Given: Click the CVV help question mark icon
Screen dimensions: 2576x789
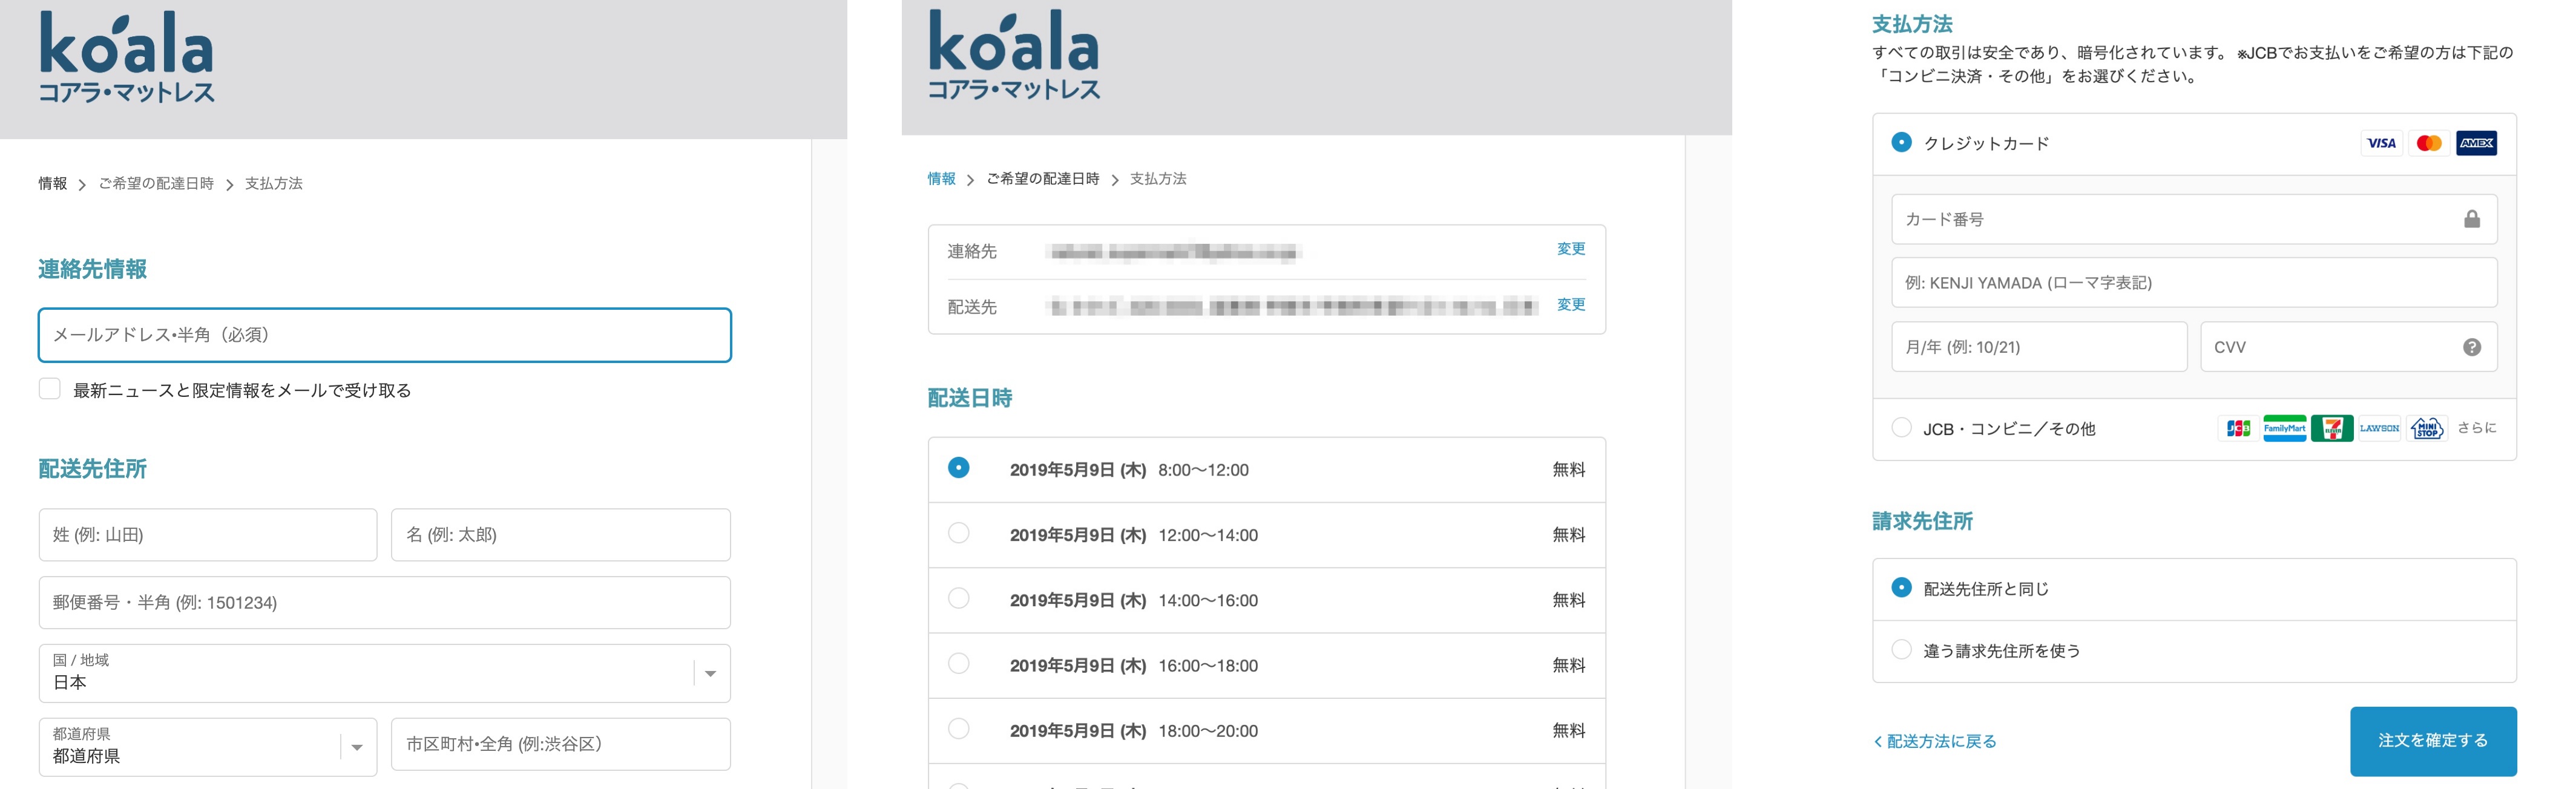Looking at the screenshot, I should pos(2471,347).
